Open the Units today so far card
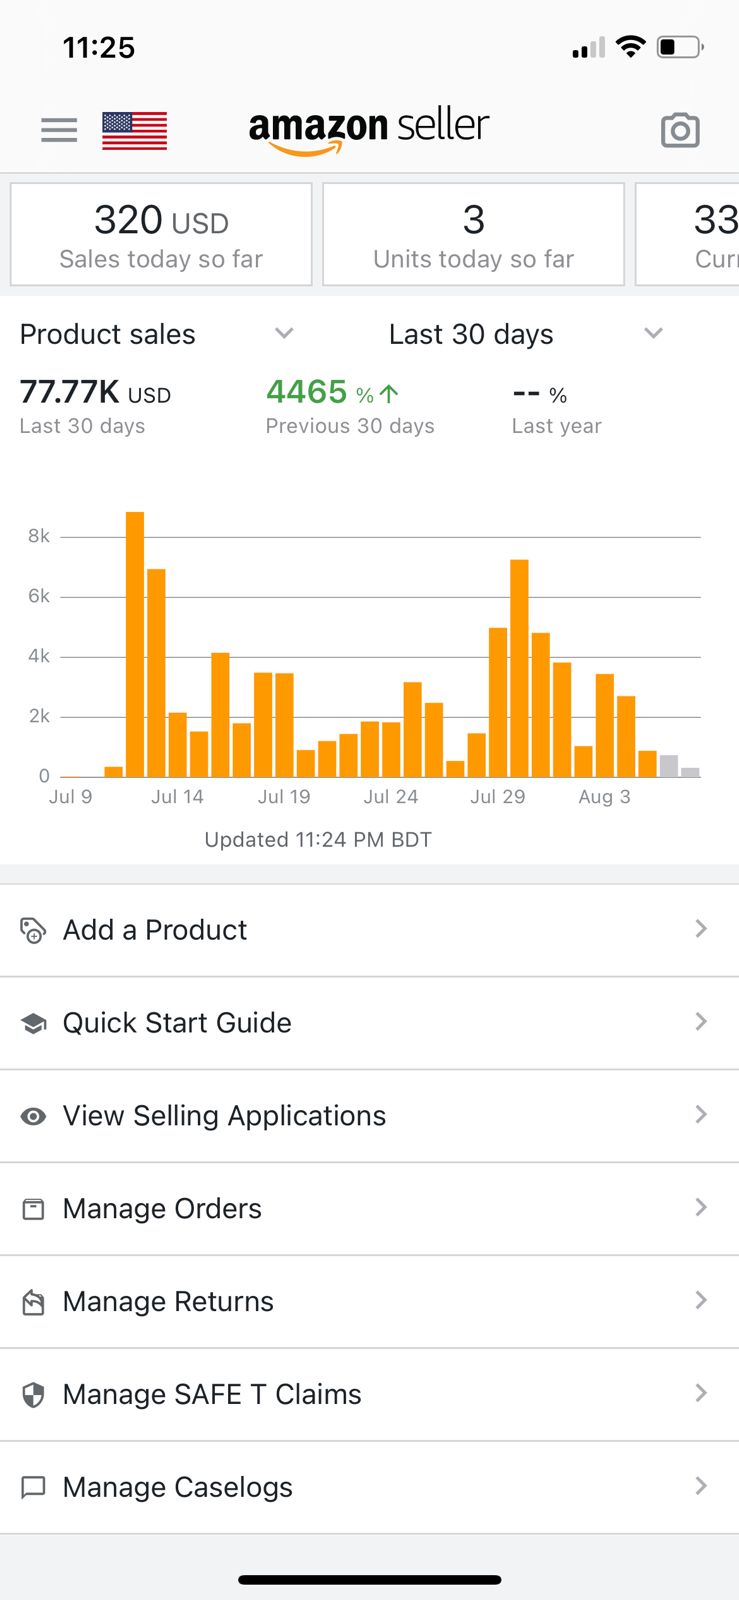Screen dimensions: 739x1600 473,235
